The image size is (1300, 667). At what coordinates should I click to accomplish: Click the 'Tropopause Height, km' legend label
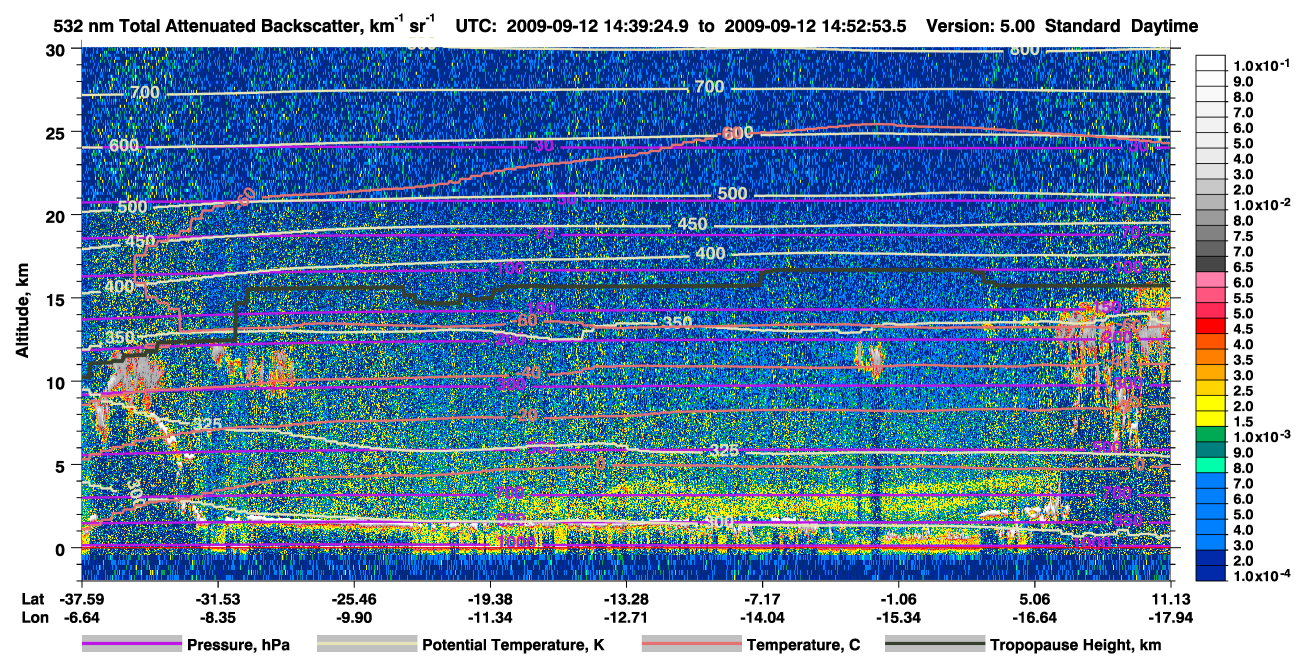point(1075,646)
